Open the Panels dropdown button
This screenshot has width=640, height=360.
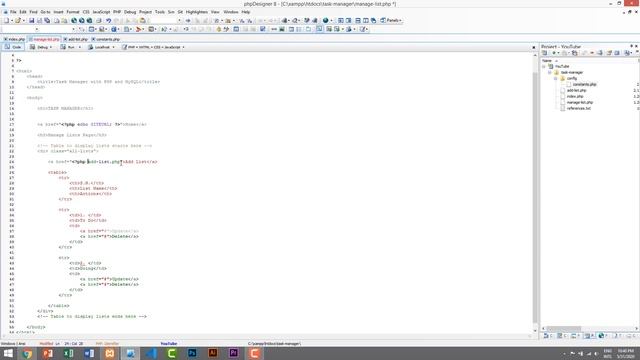[391, 20]
